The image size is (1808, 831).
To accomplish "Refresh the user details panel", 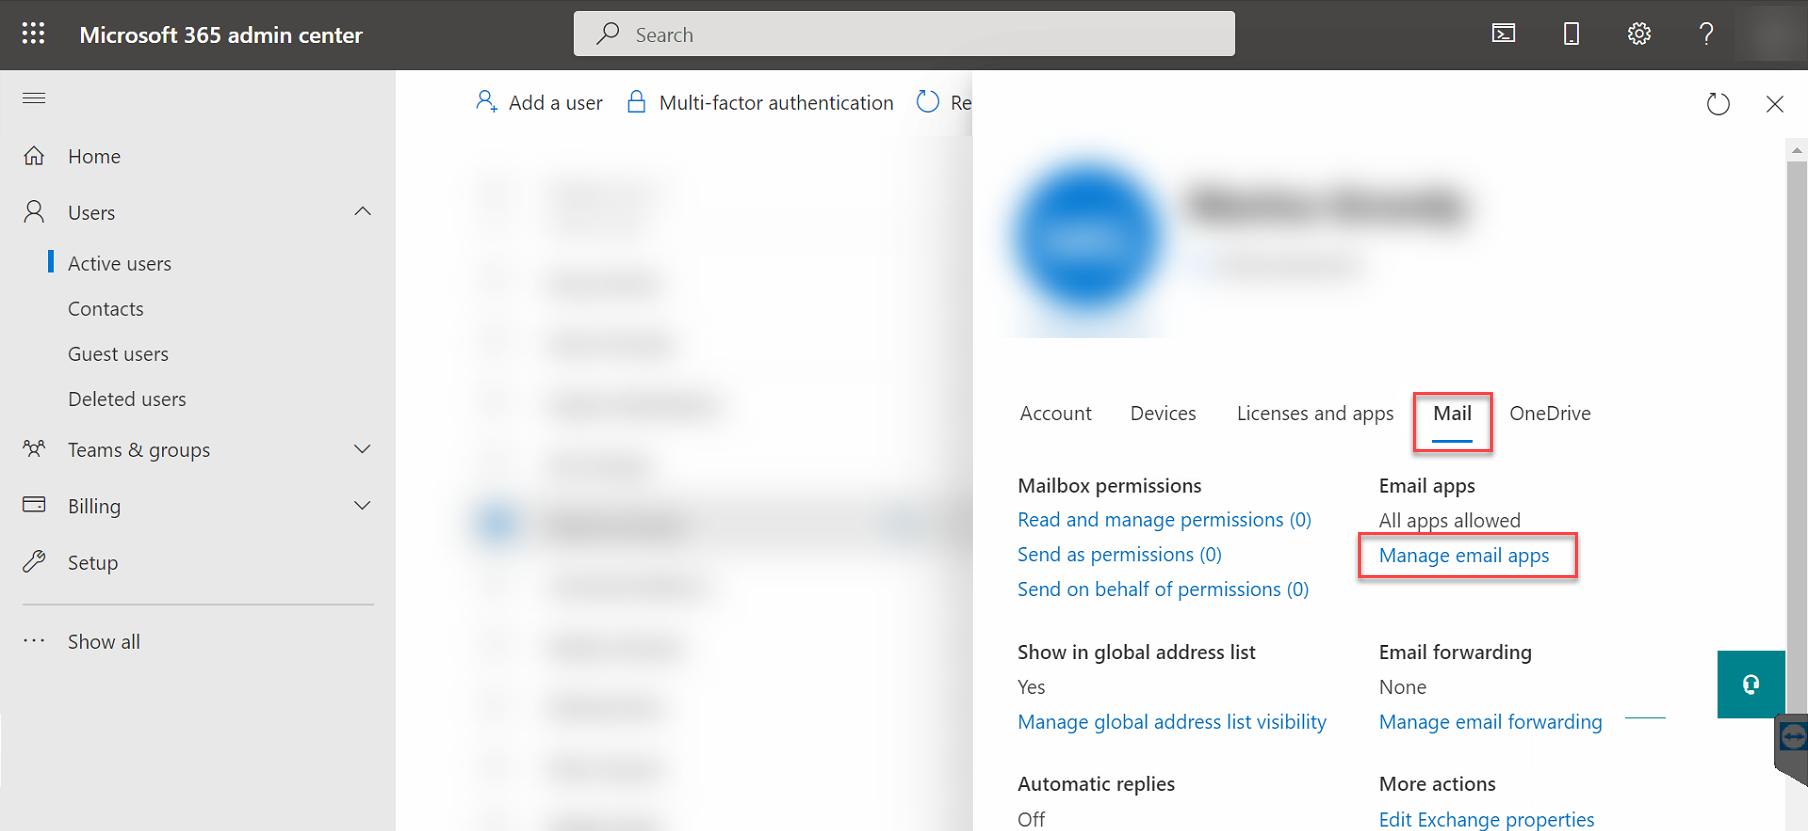I will (x=1717, y=104).
